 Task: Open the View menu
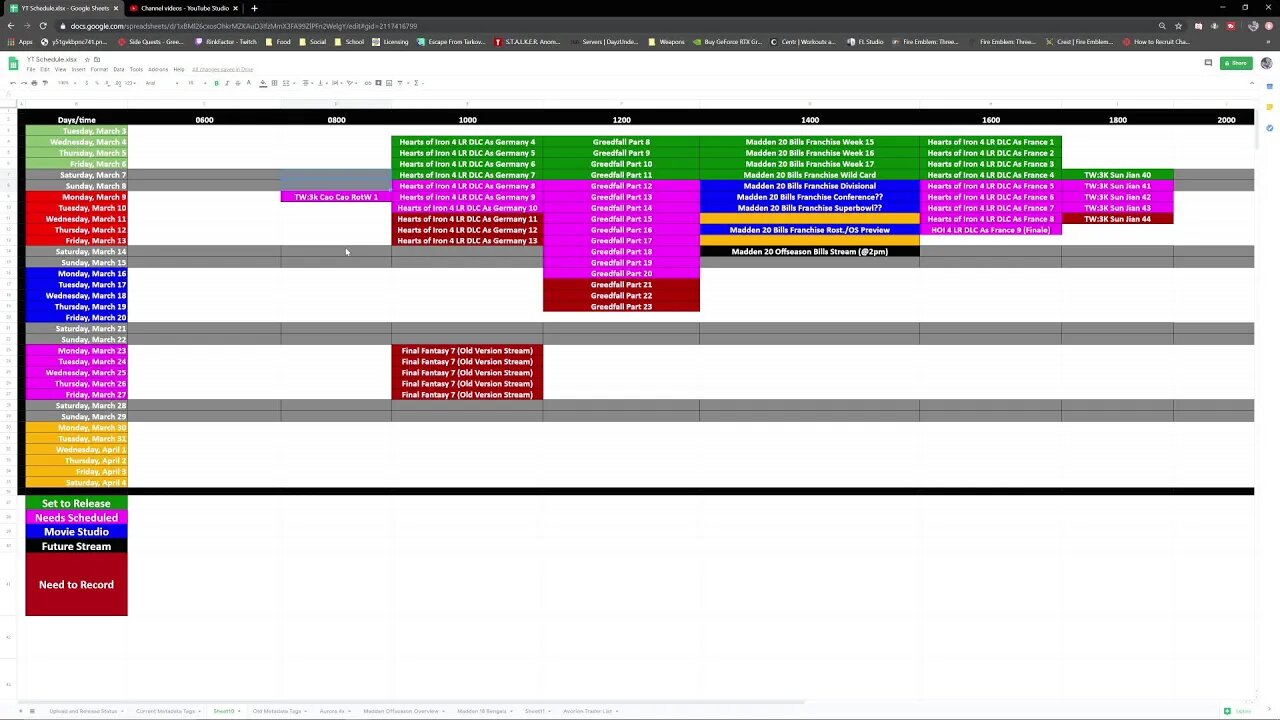point(60,69)
